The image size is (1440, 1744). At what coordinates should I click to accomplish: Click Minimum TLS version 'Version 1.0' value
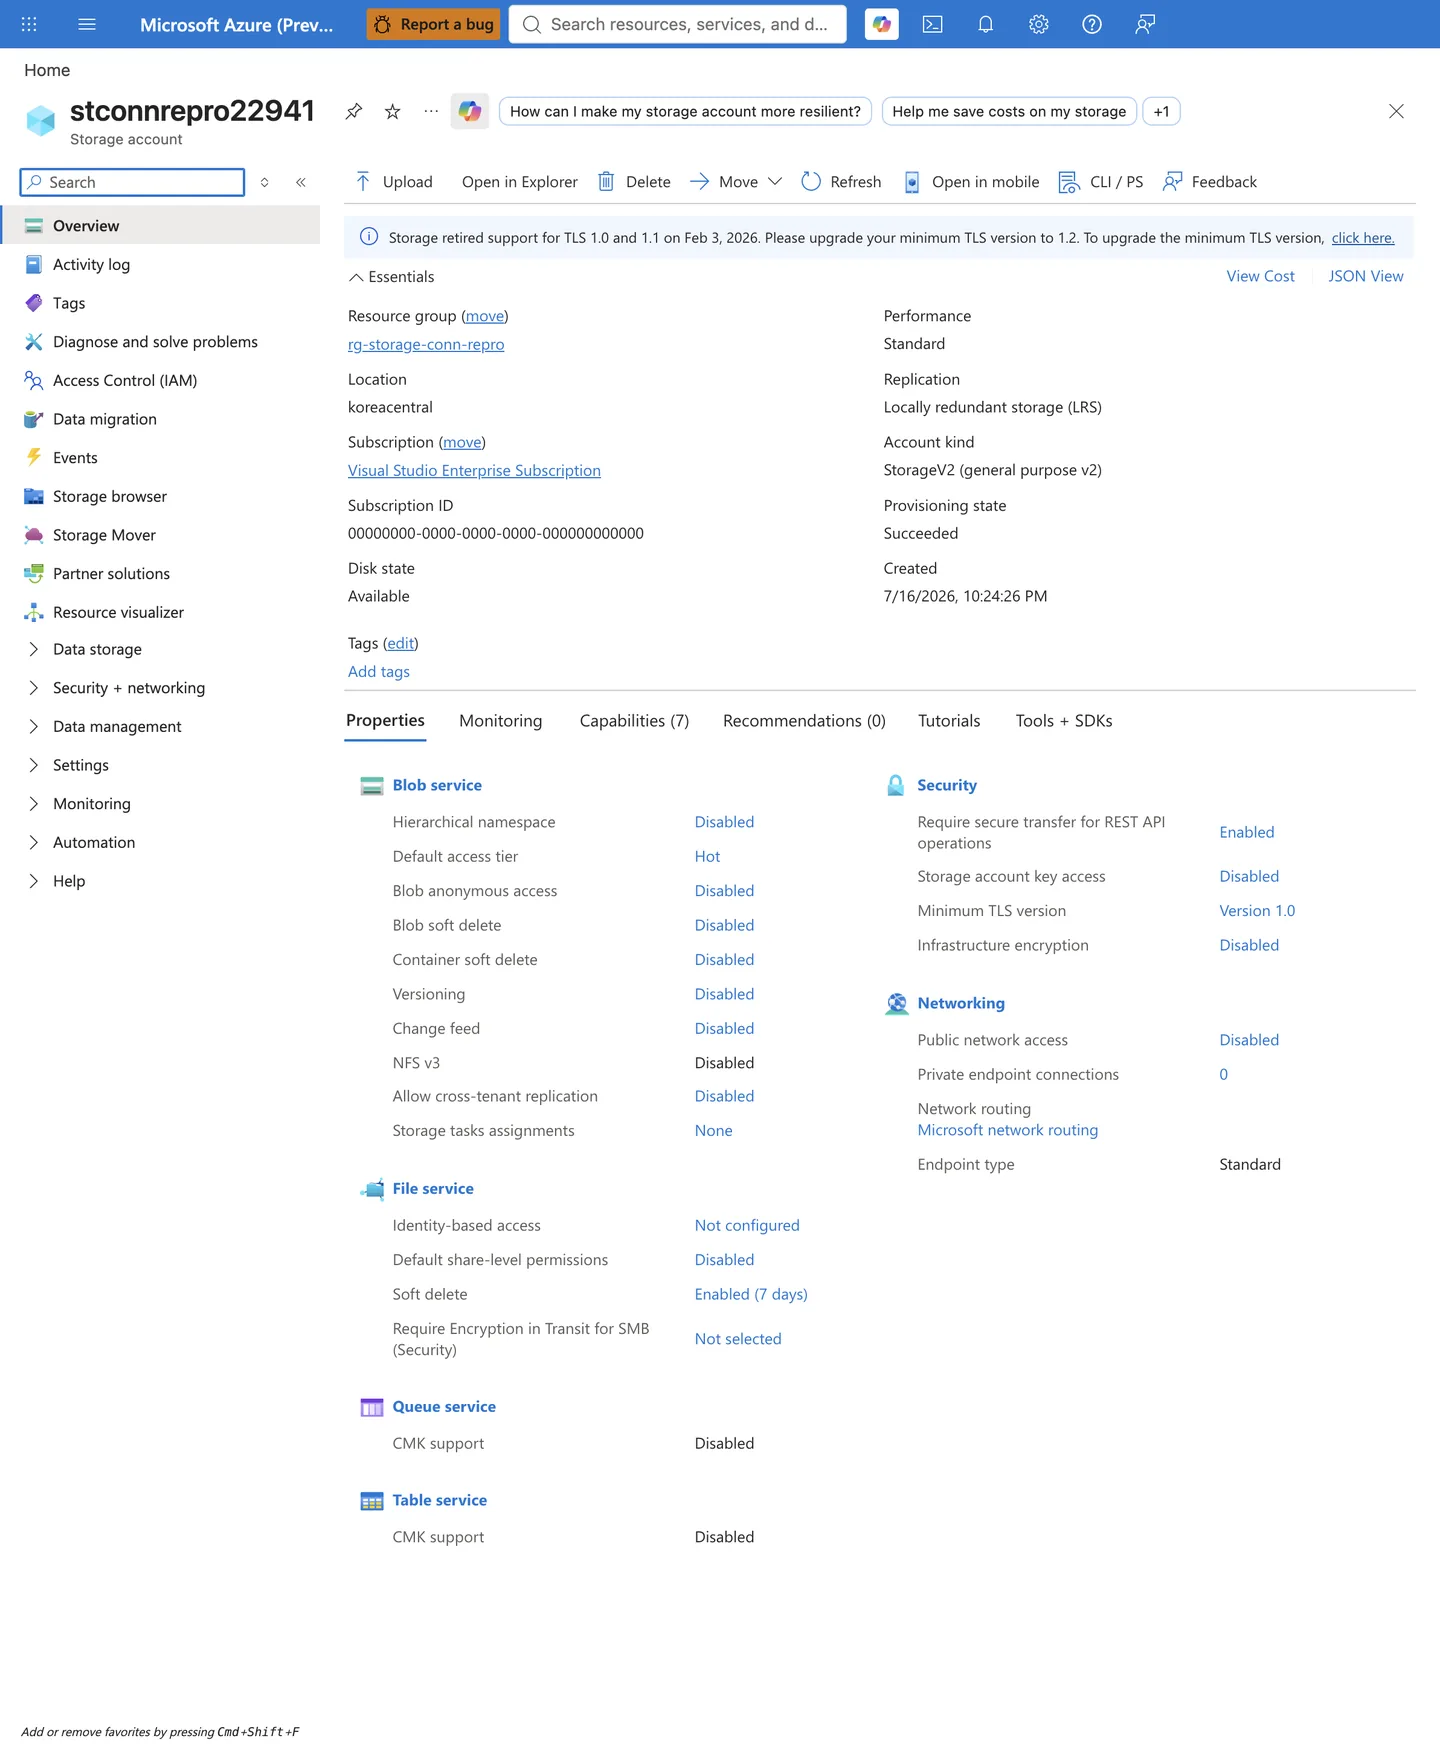(x=1257, y=910)
